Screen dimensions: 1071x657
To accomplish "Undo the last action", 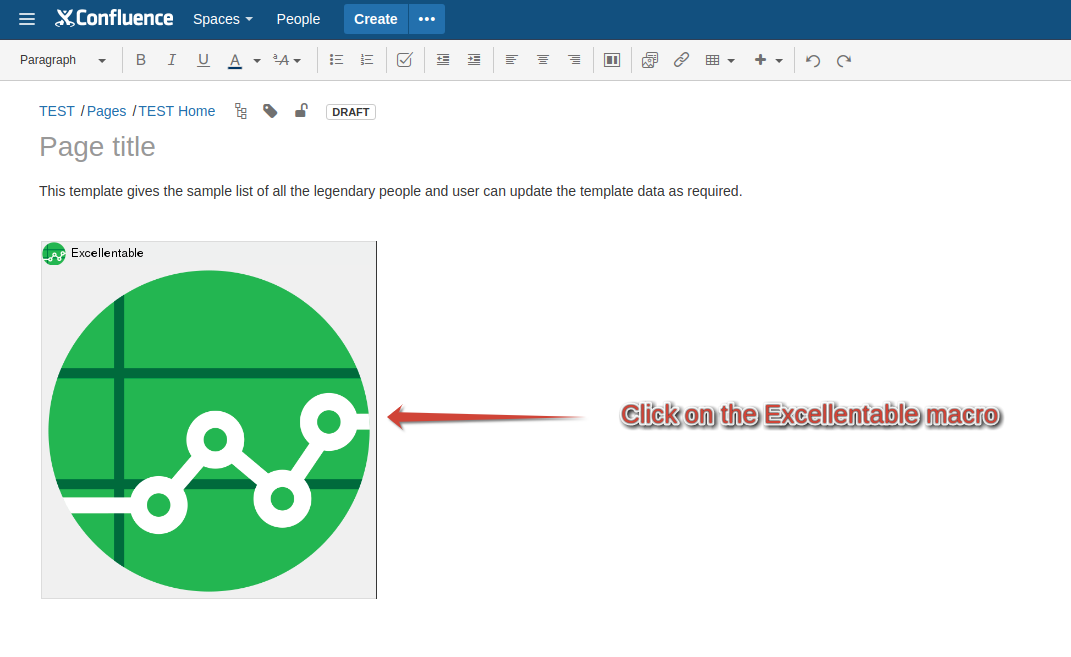I will [813, 60].
